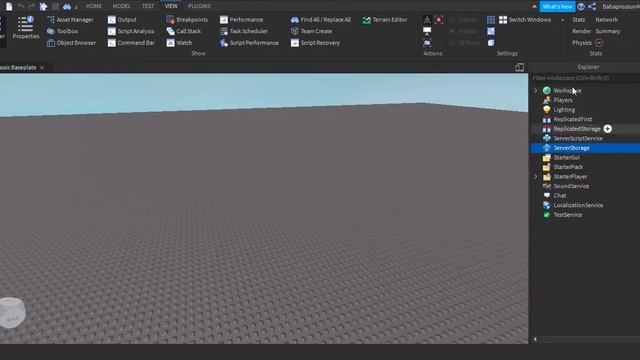Open the Properties panel button
Viewport: 640px width, 360px height.
coord(26,28)
